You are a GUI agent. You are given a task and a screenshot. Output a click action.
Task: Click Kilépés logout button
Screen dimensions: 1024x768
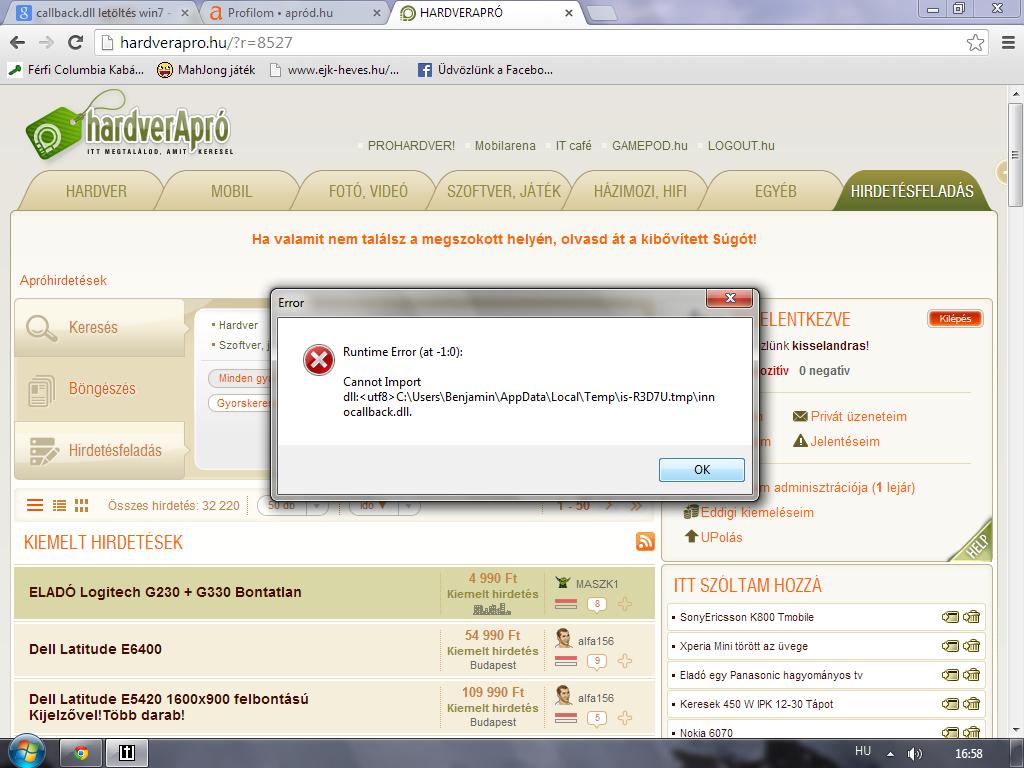point(955,319)
